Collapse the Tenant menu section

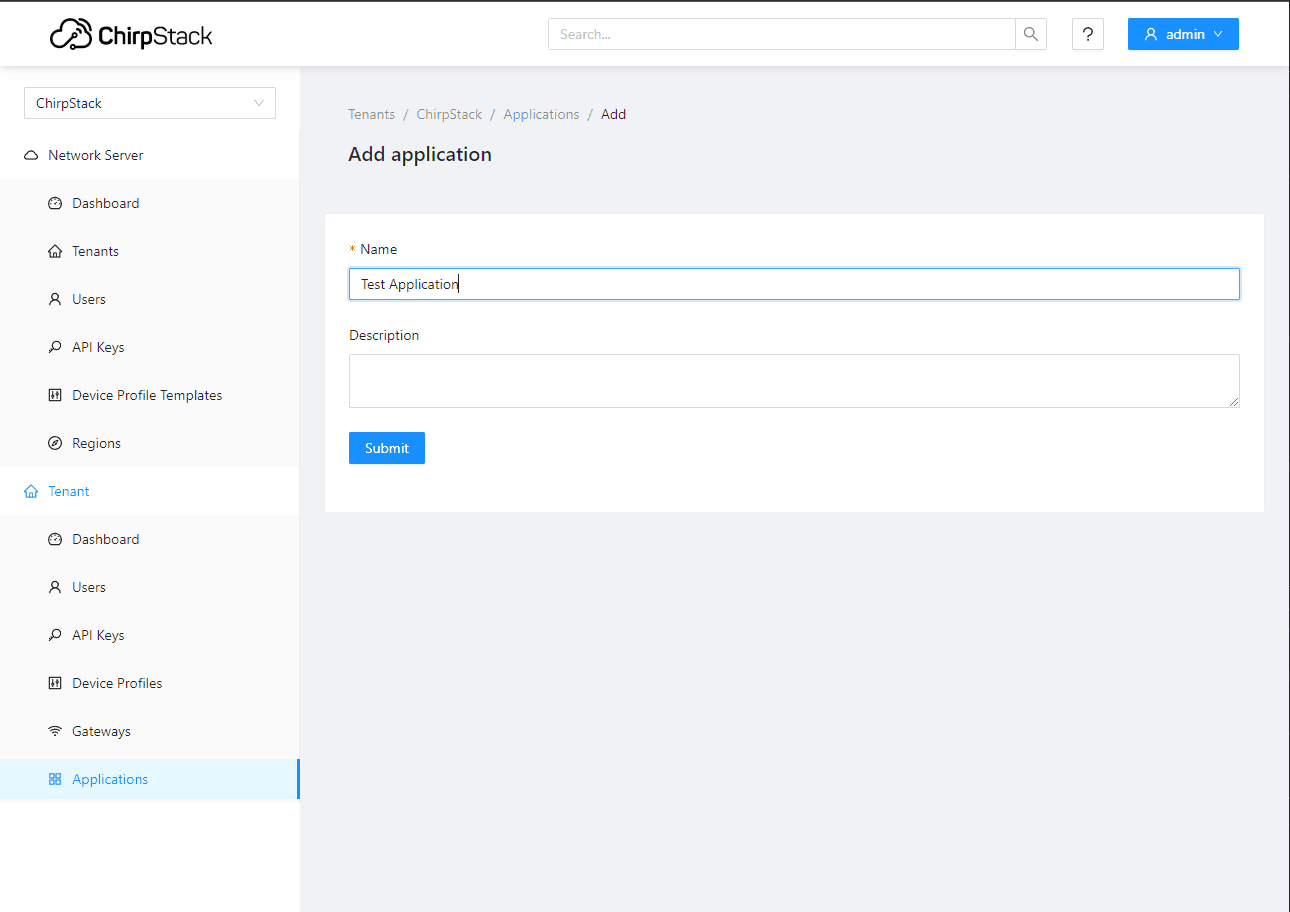coord(68,491)
